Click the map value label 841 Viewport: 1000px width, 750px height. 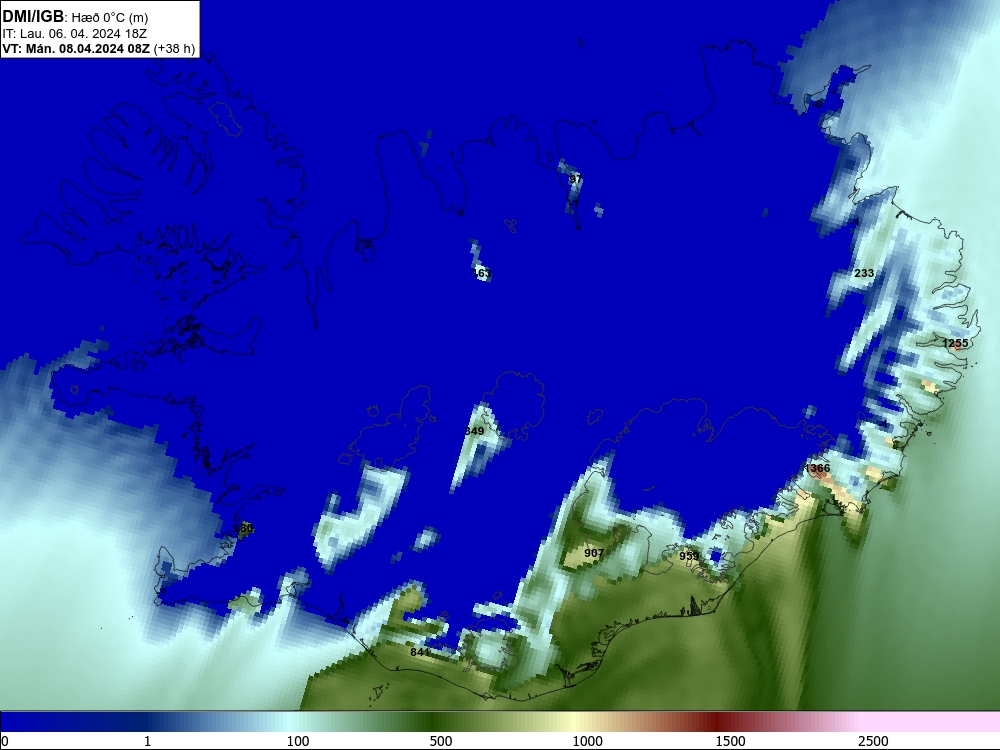(x=420, y=652)
